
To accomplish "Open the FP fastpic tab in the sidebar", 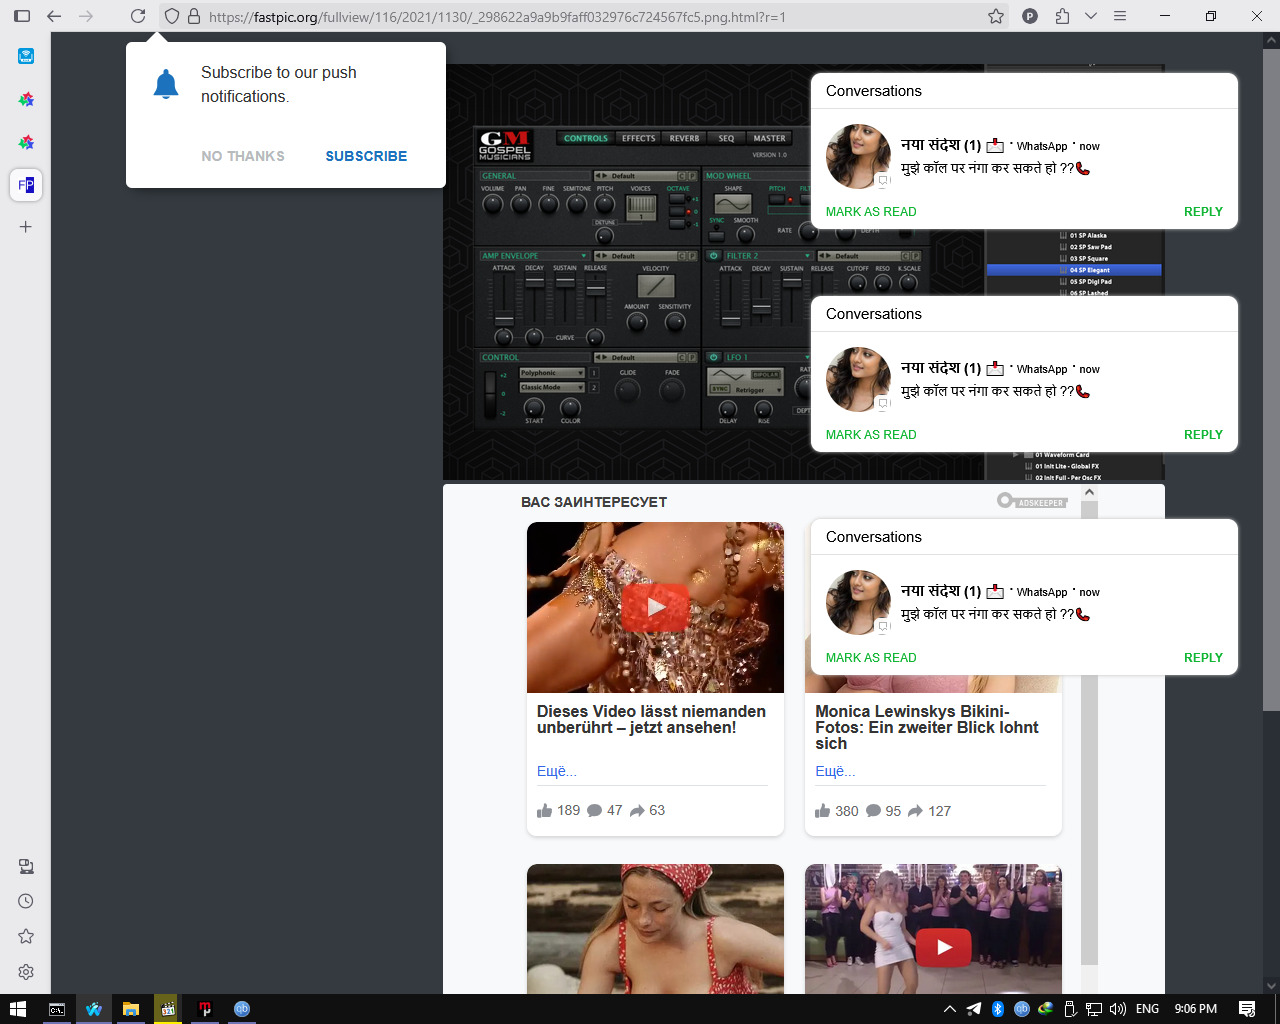I will point(26,185).
